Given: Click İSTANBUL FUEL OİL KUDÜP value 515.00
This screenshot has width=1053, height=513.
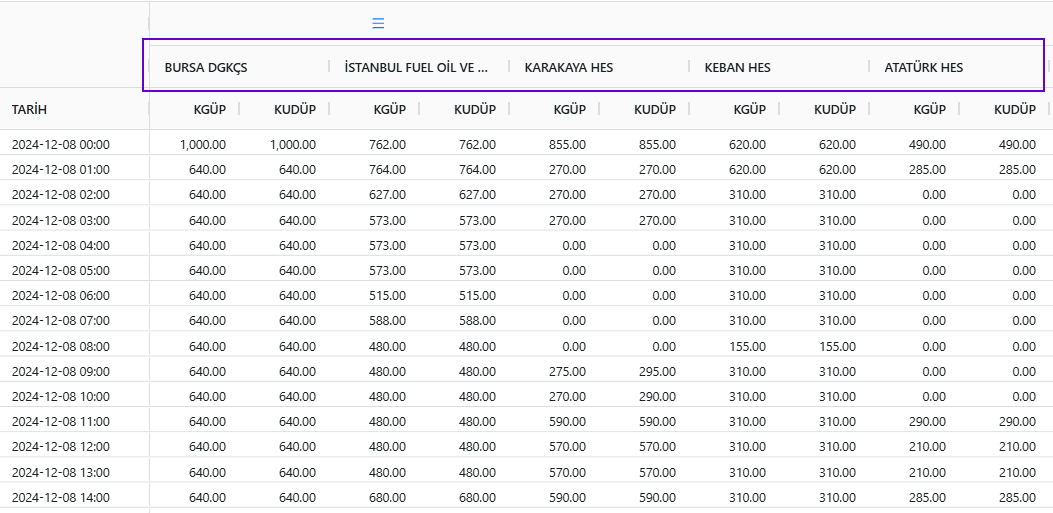Looking at the screenshot, I should (x=477, y=296).
